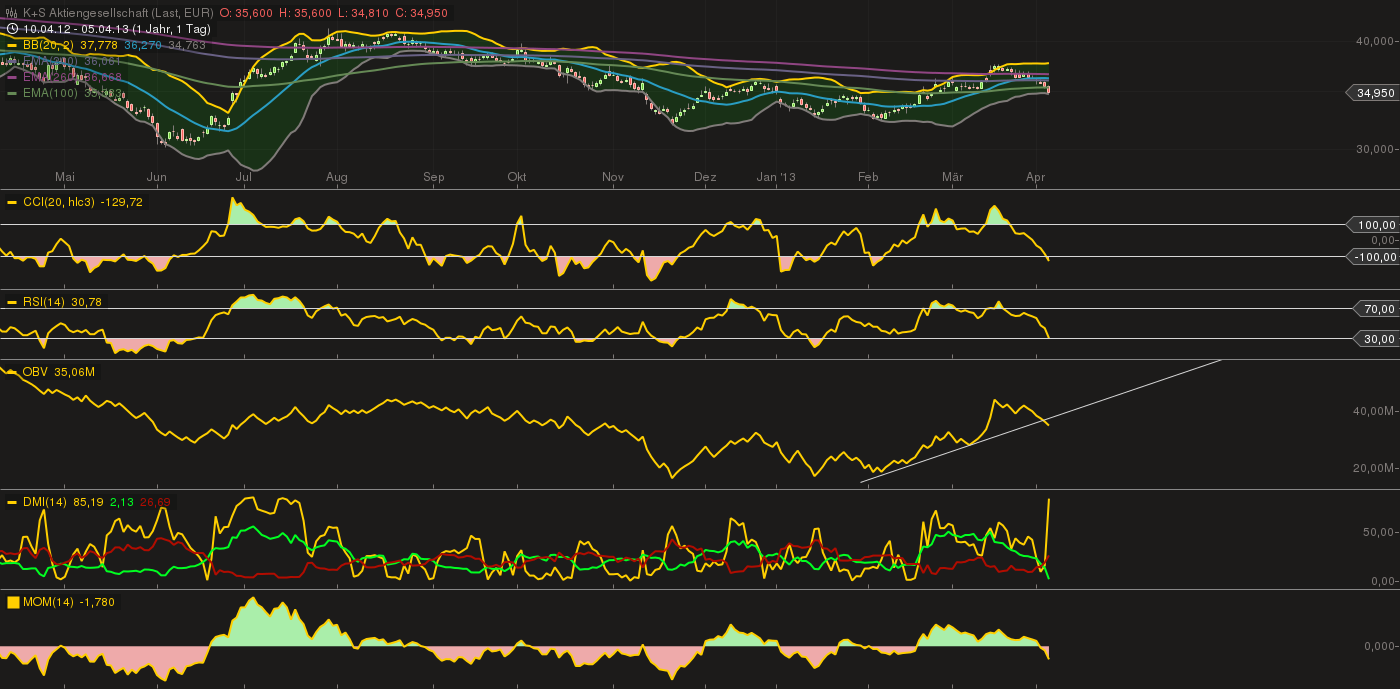Click the CCI -100,00 level tag
1400x689 pixels.
pos(1372,257)
